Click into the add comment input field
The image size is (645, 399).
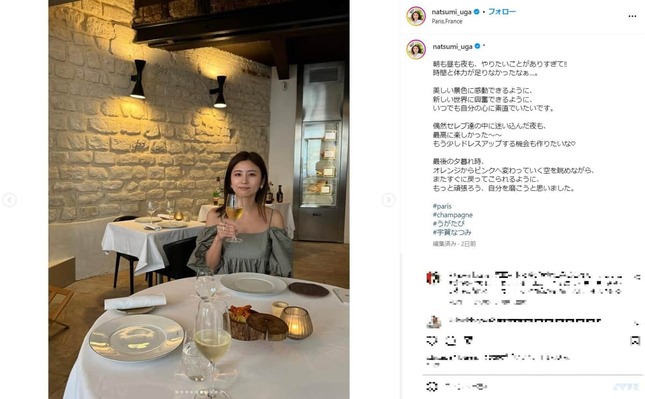click(527, 387)
